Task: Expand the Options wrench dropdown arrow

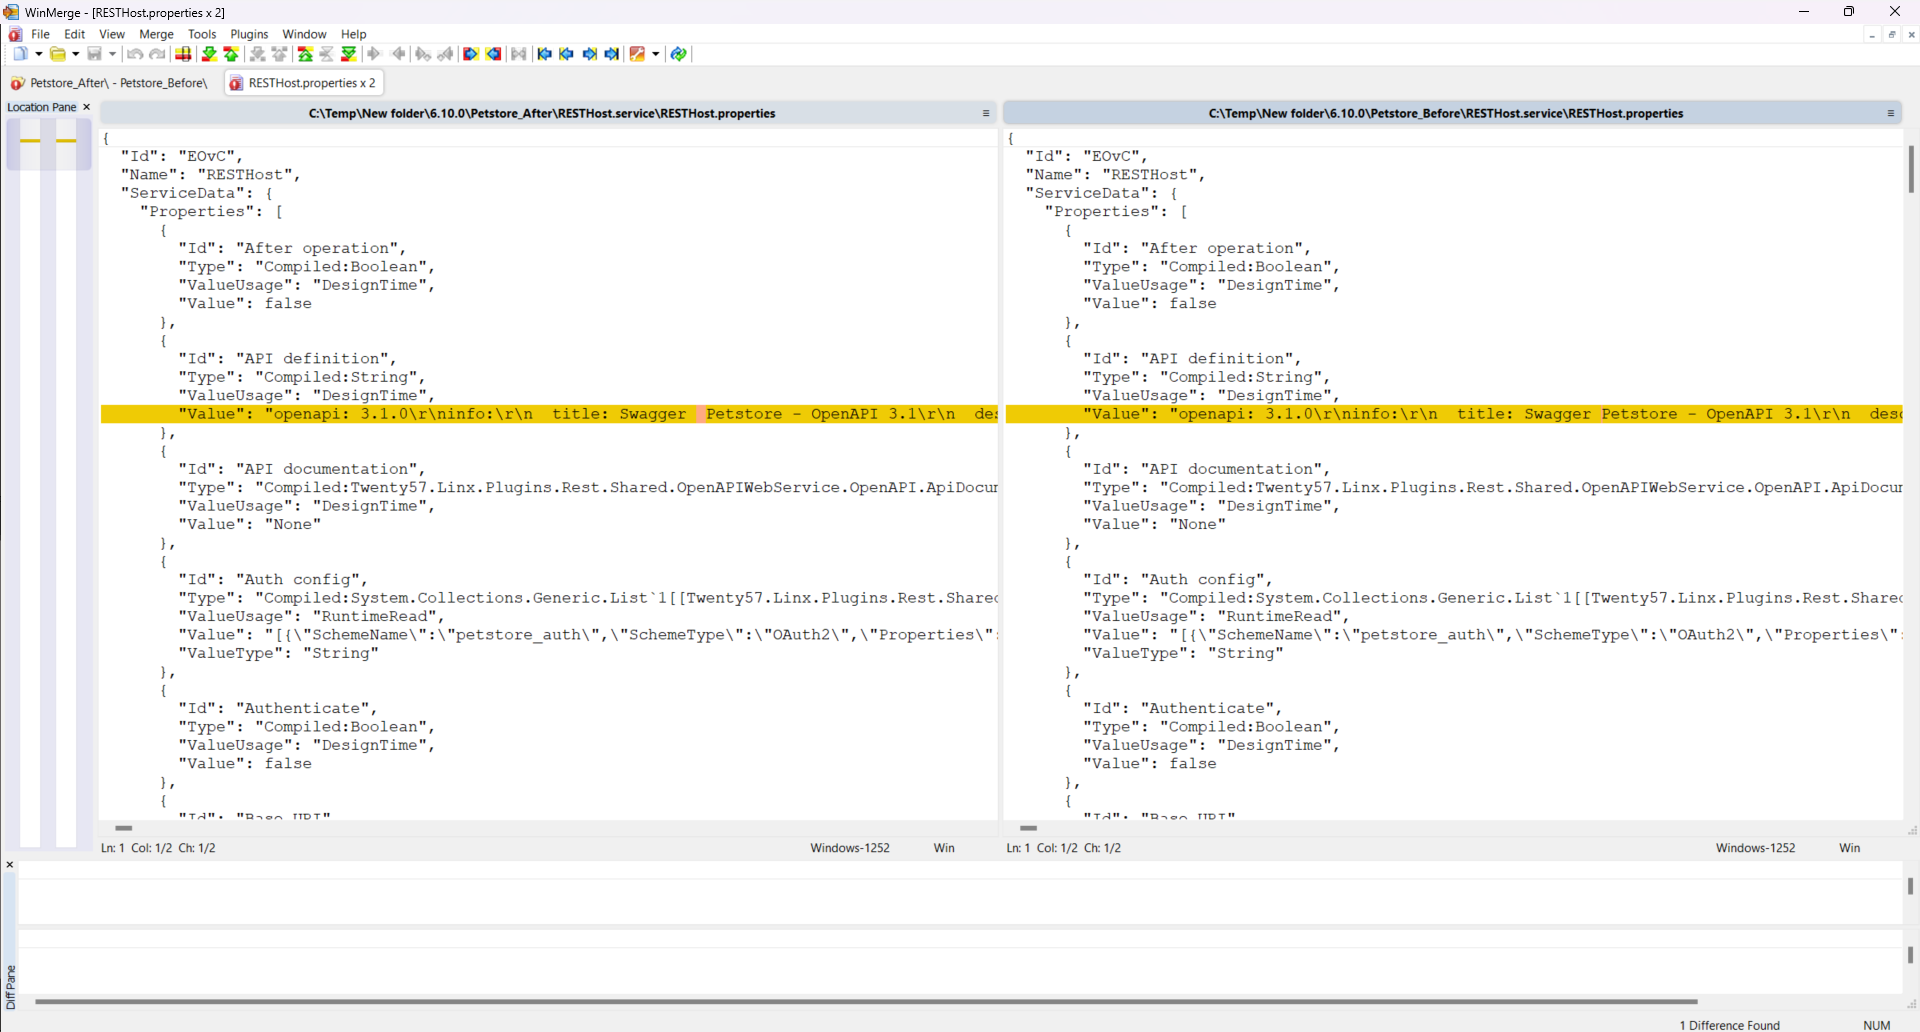Action: click(x=656, y=54)
